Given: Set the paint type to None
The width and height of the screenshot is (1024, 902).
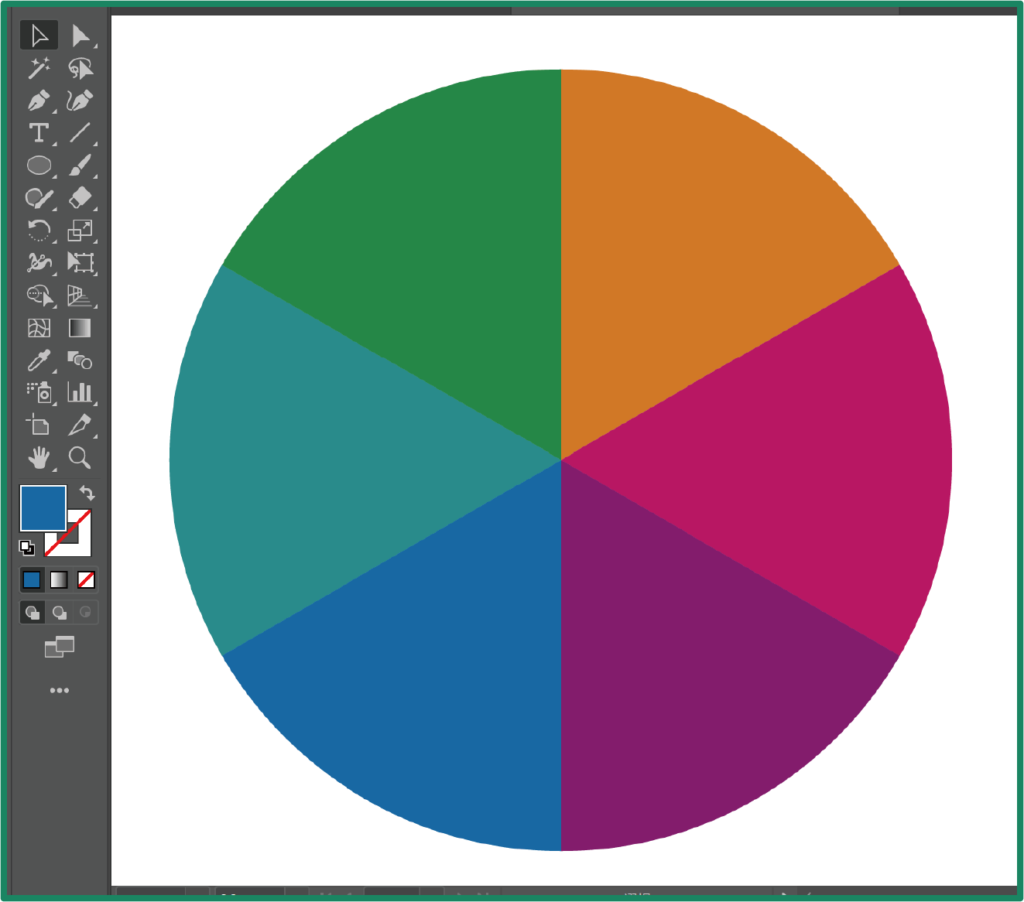Looking at the screenshot, I should (87, 580).
